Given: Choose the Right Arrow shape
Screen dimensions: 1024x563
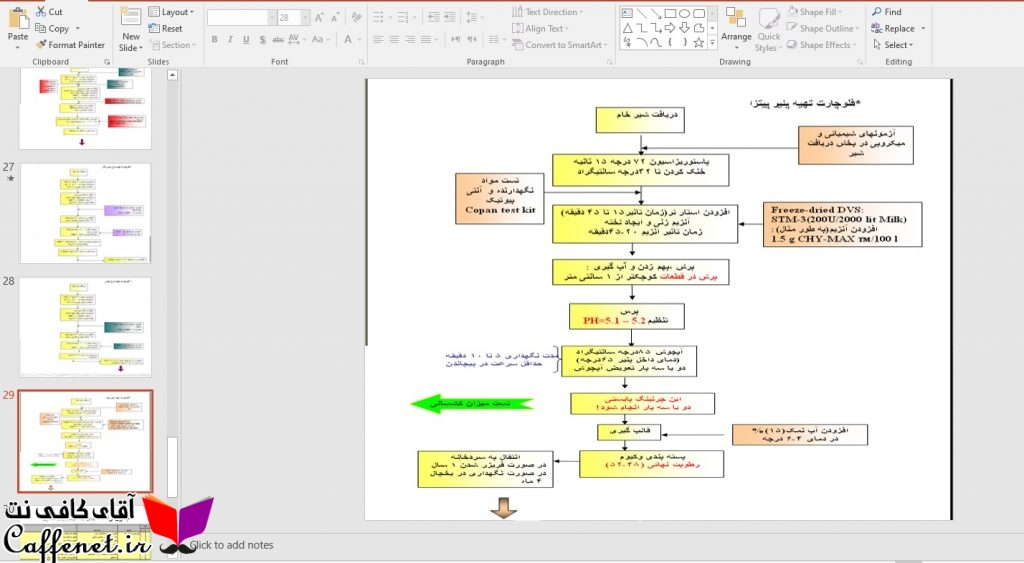Looking at the screenshot, I should (670, 27).
